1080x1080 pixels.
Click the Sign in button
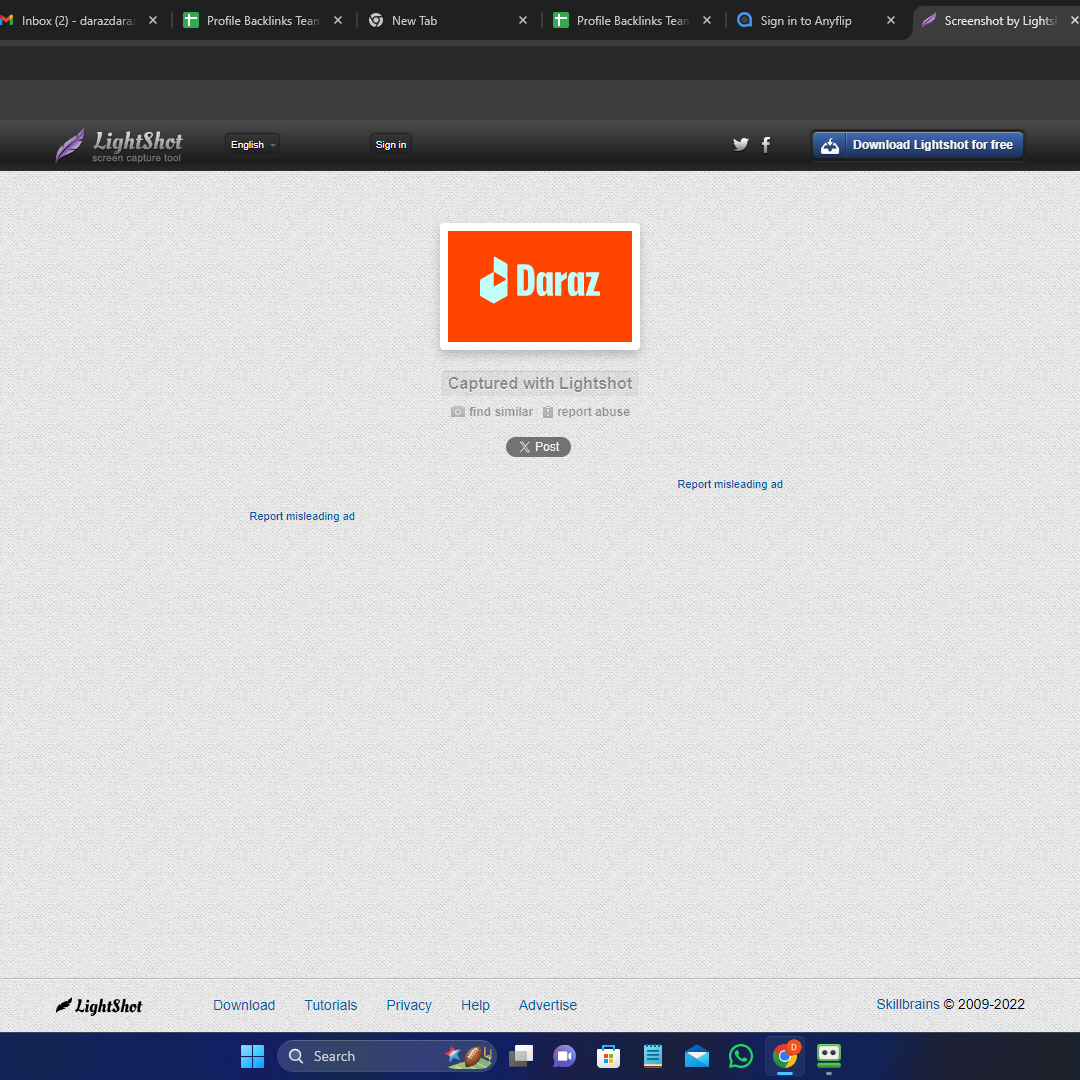click(391, 145)
